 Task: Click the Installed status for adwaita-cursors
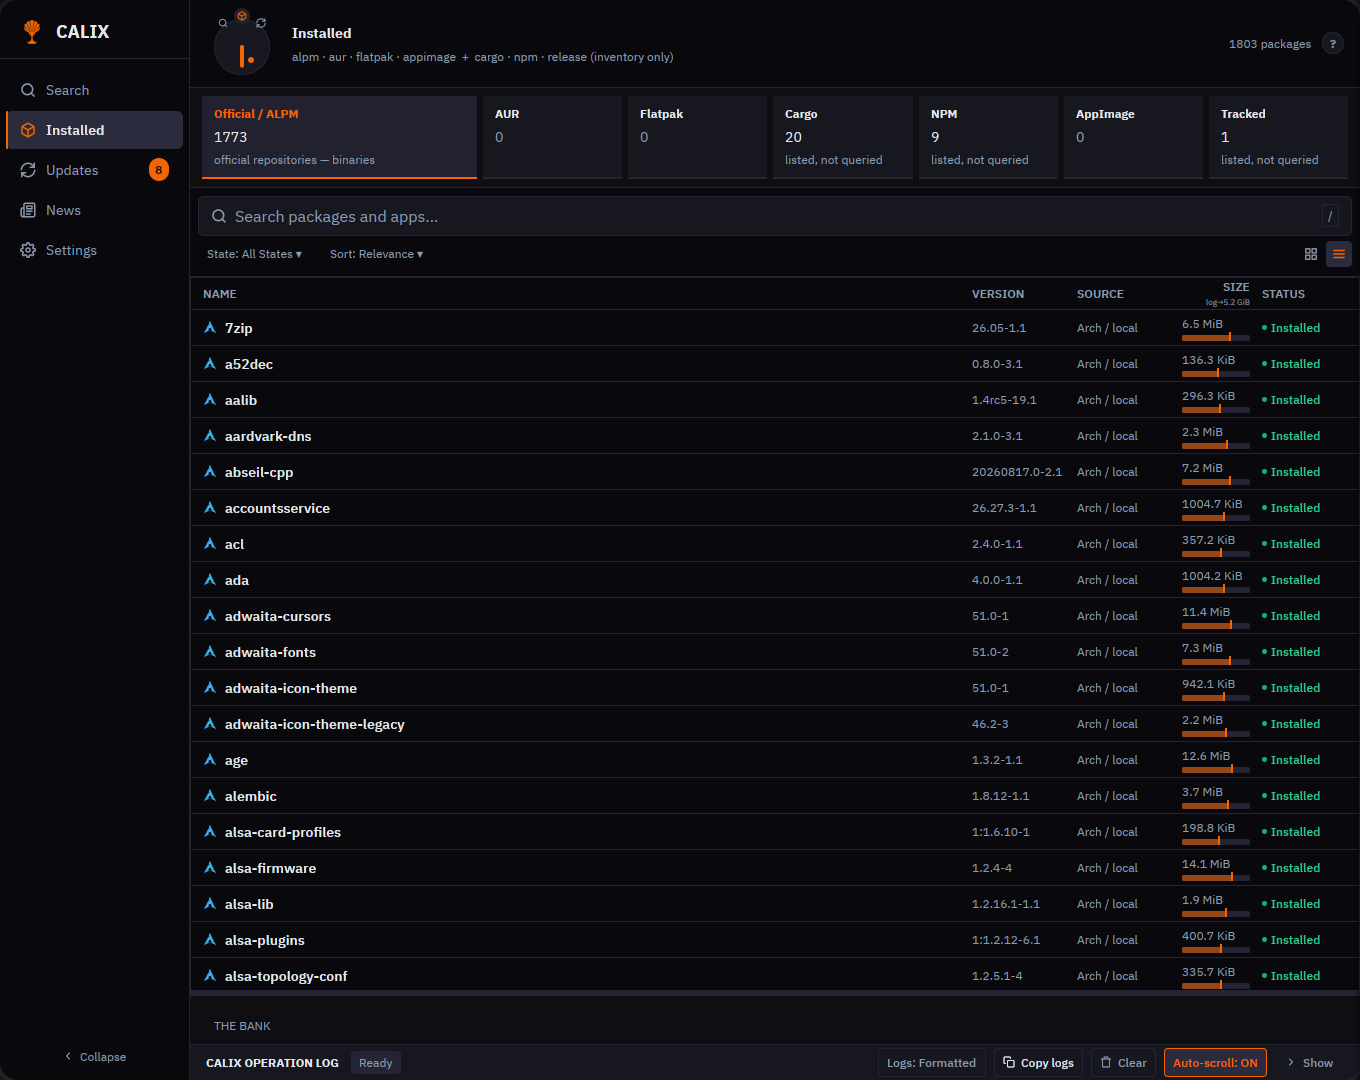click(1291, 616)
